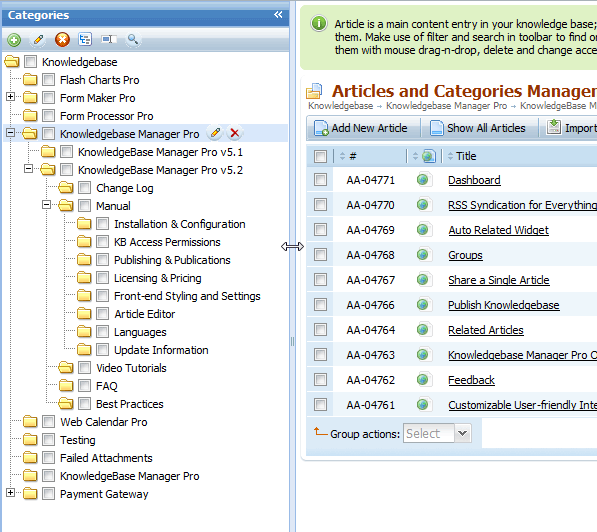Check the Knowledgebase root category checkbox

point(30,62)
